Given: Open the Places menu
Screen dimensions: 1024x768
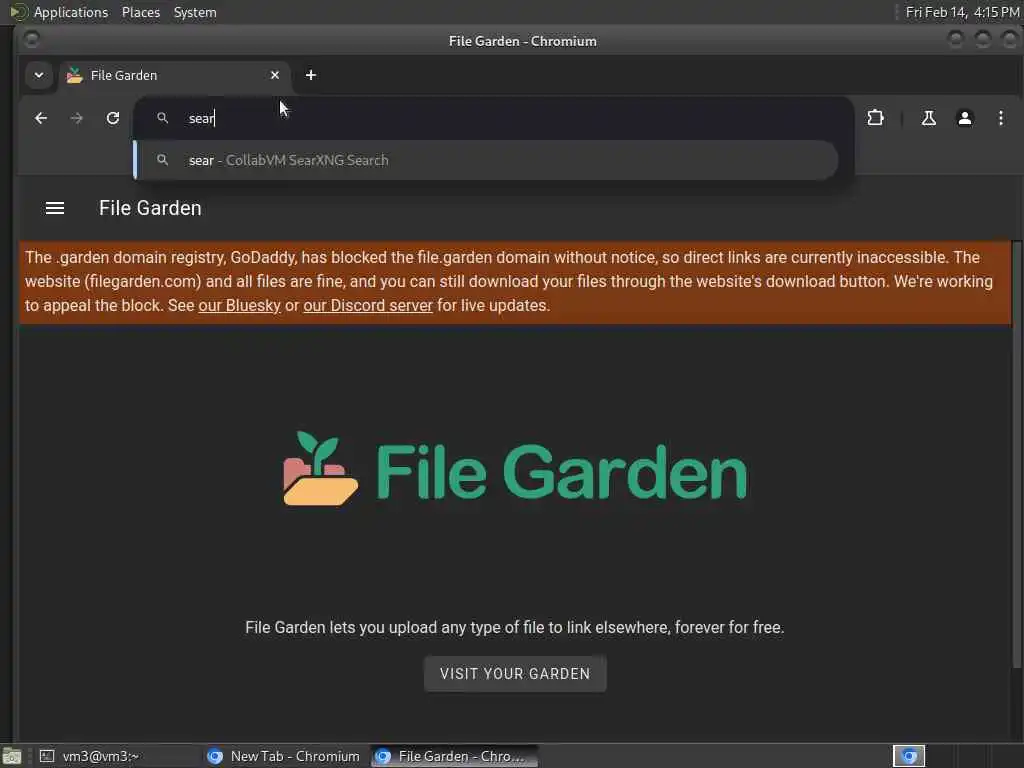Looking at the screenshot, I should pyautogui.click(x=140, y=12).
